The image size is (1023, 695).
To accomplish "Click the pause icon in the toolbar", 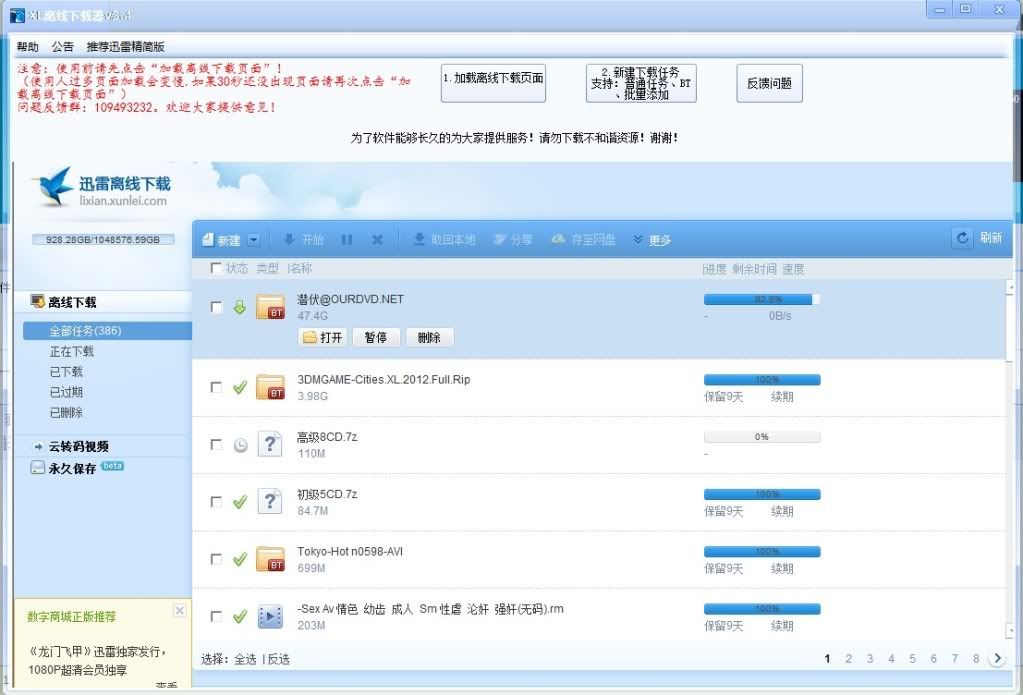I will point(346,240).
